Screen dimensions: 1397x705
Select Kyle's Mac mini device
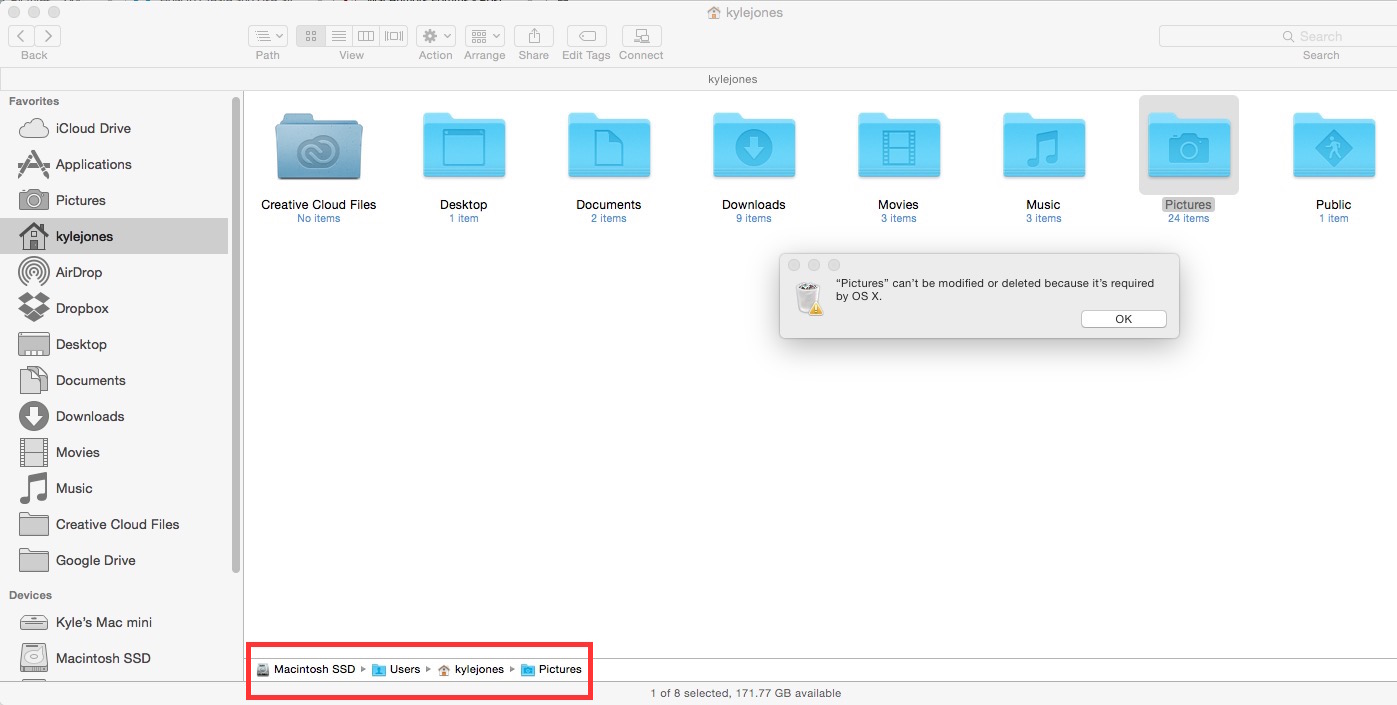pos(114,622)
